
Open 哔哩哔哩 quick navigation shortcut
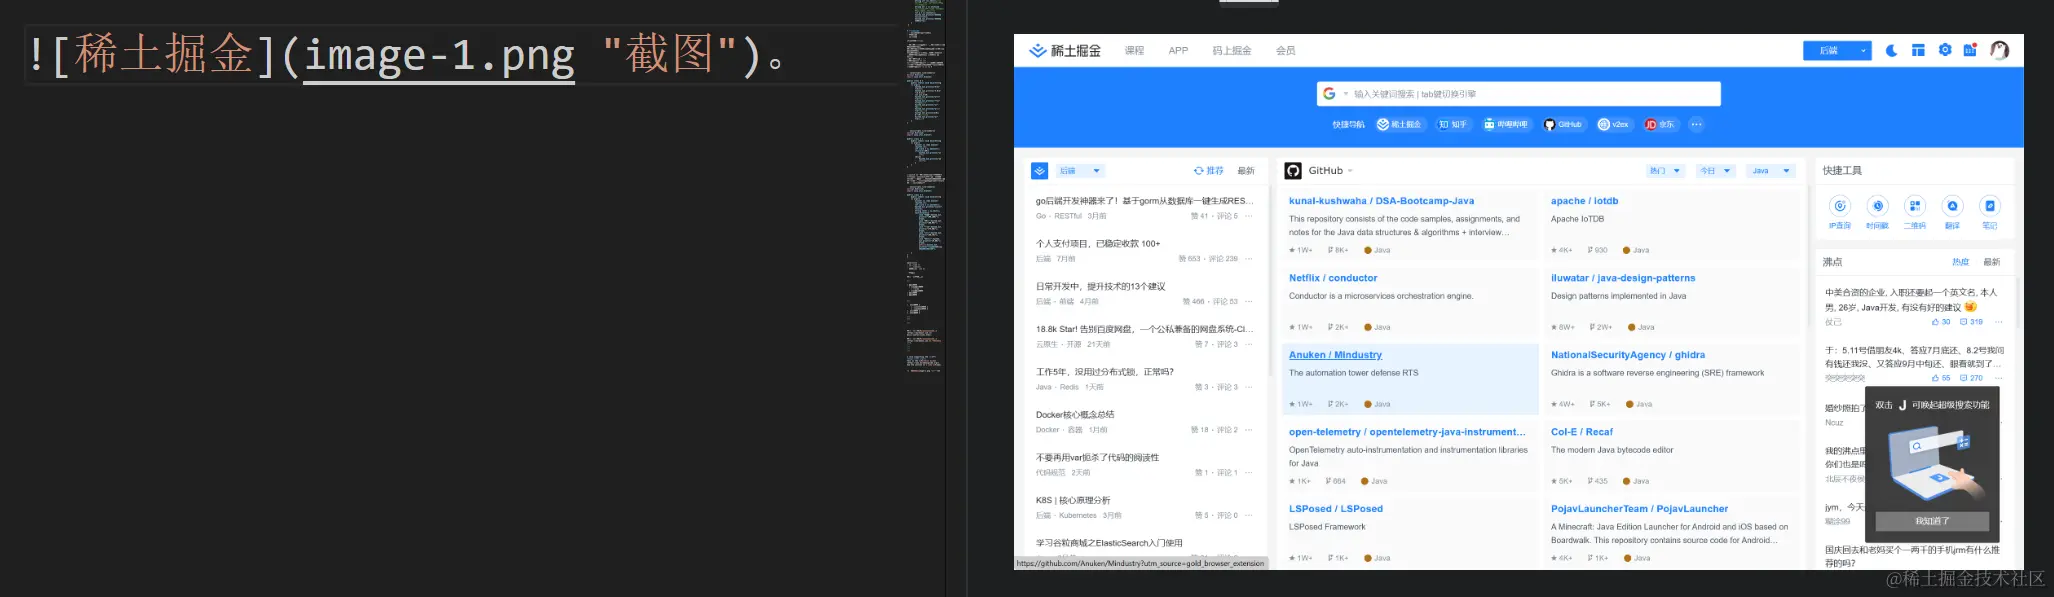coord(1506,125)
